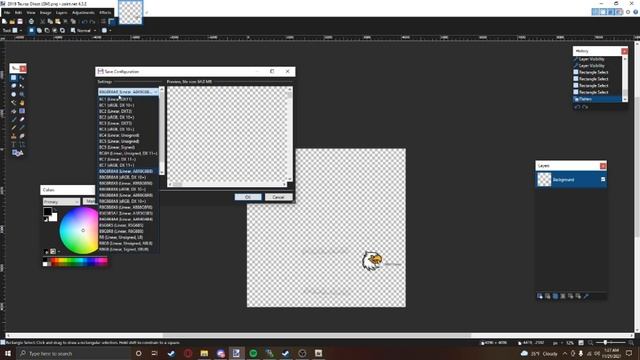Click the Windows Start button
The height and width of the screenshot is (360, 640).
tap(7, 353)
